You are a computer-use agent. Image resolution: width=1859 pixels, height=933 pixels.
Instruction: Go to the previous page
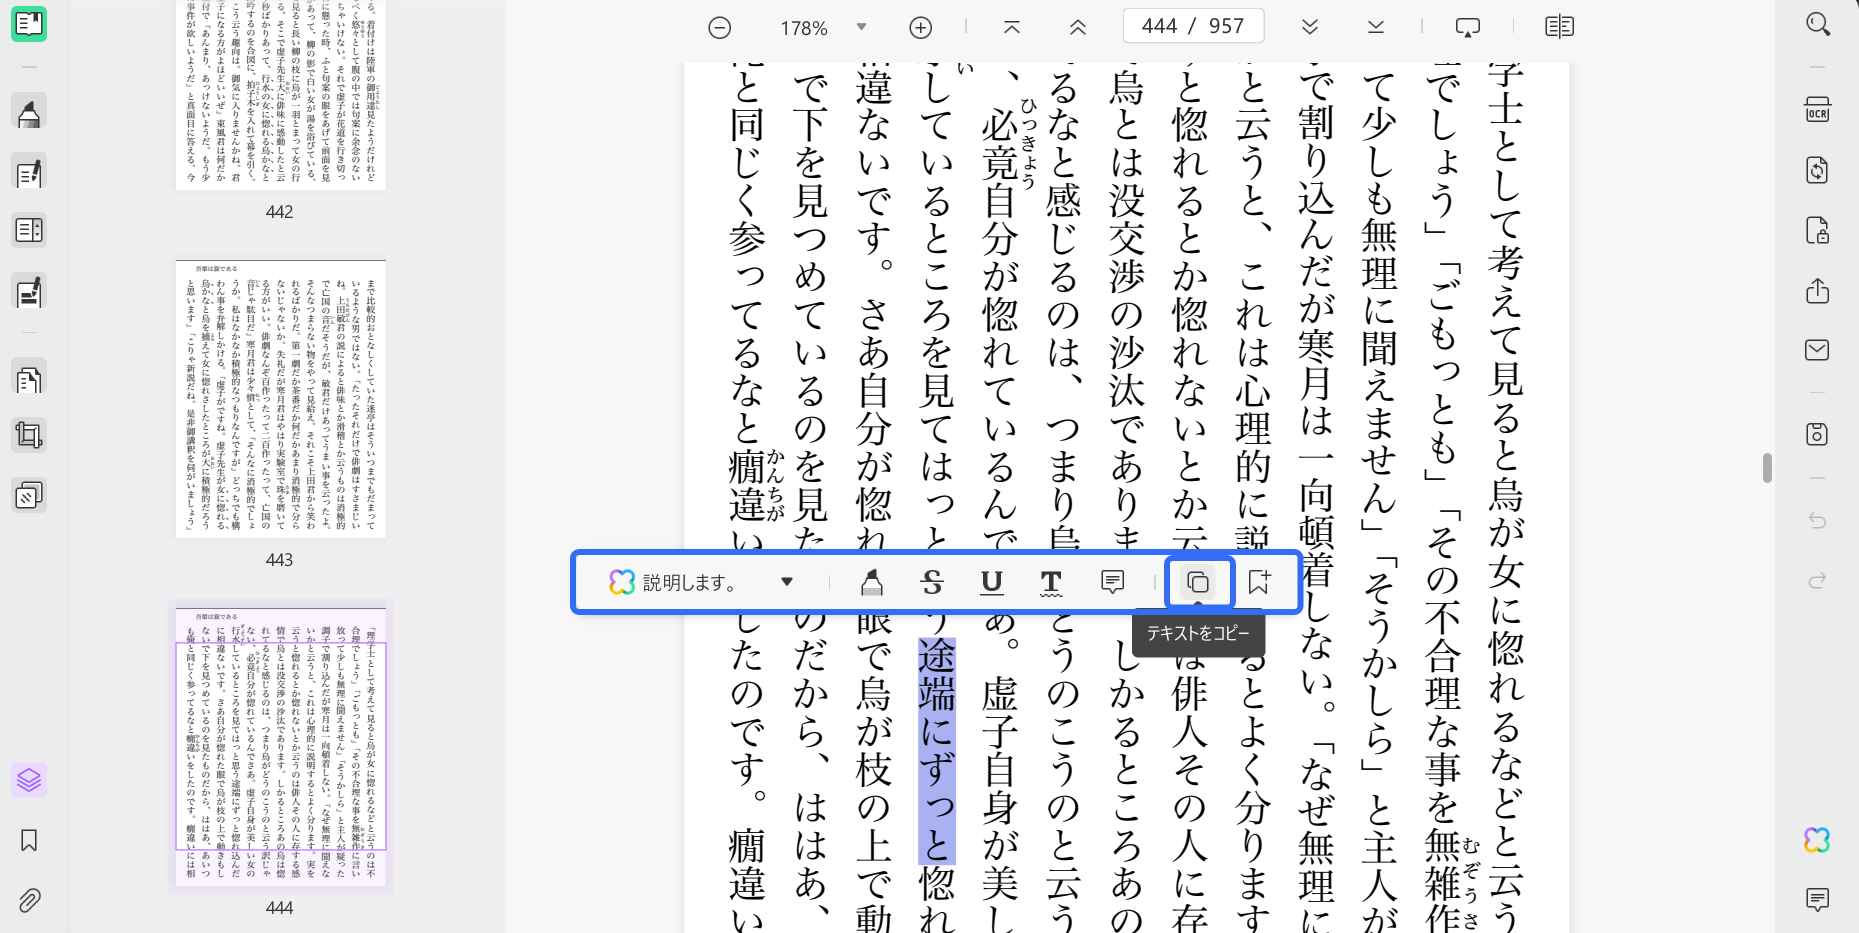[x=1078, y=28]
